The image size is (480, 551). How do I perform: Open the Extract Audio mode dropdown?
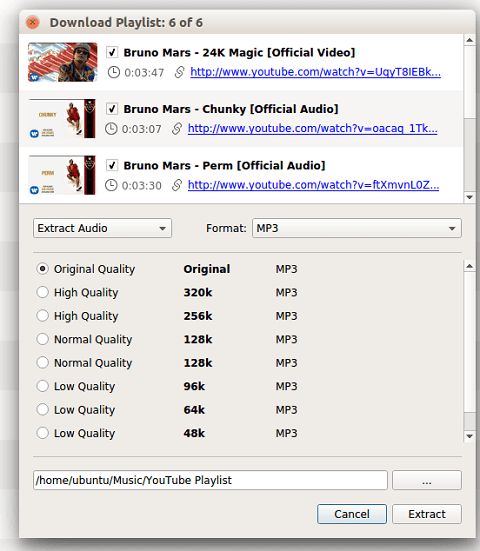point(102,228)
